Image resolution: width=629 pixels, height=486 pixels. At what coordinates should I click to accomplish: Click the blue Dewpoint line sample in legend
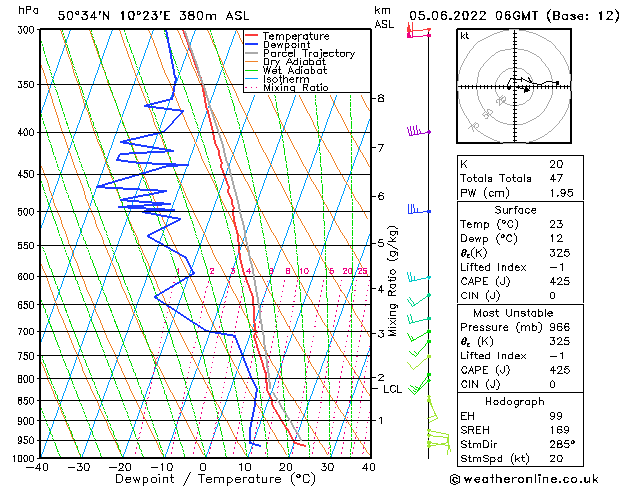coord(251,44)
